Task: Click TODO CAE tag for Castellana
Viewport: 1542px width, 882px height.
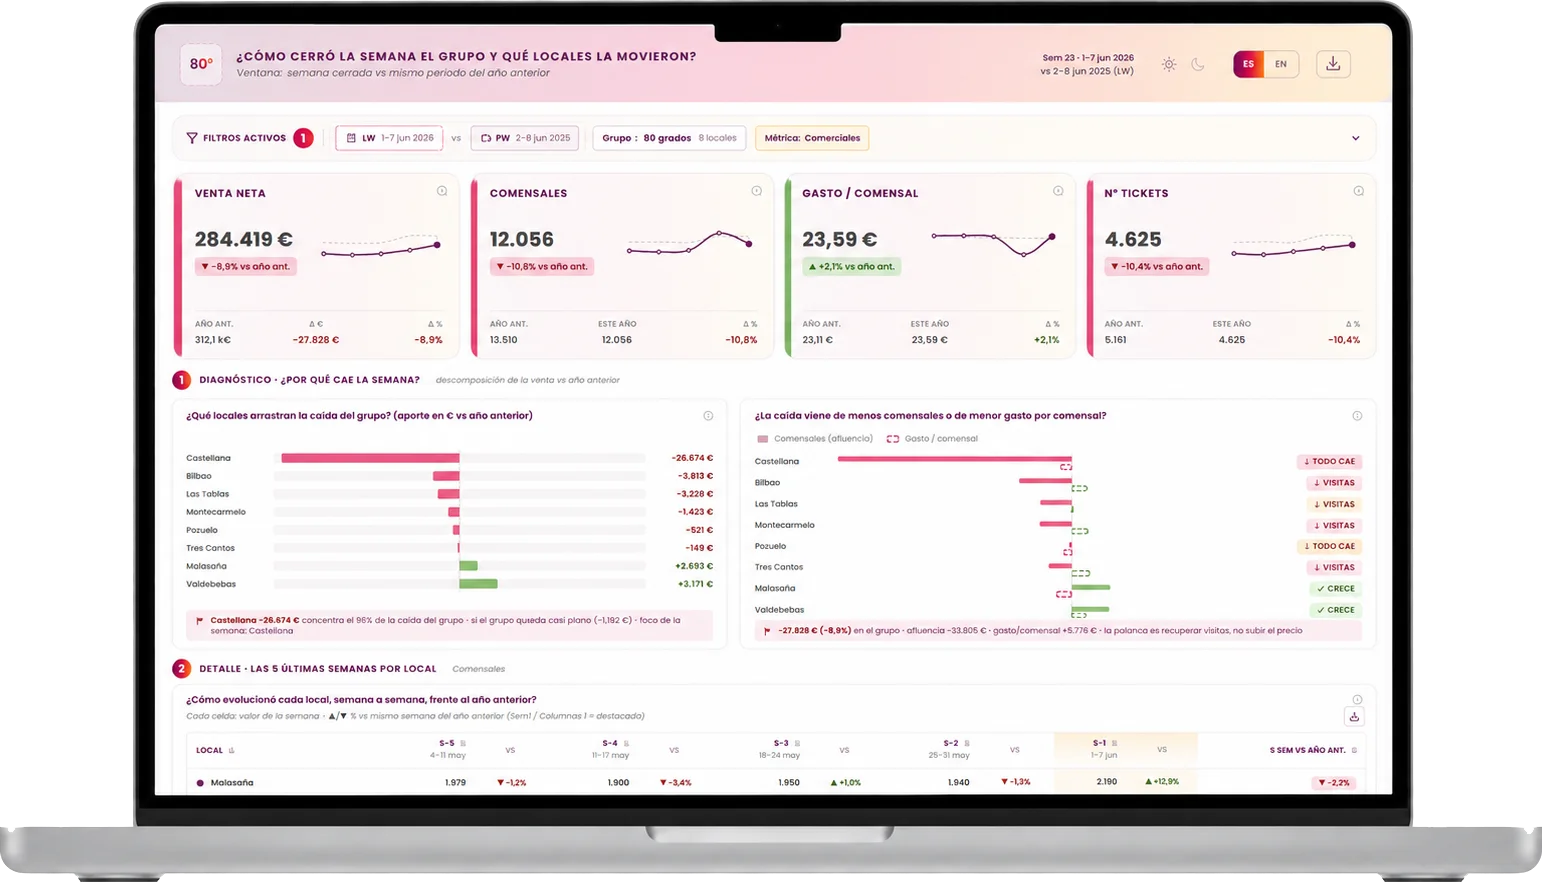Action: tap(1329, 462)
